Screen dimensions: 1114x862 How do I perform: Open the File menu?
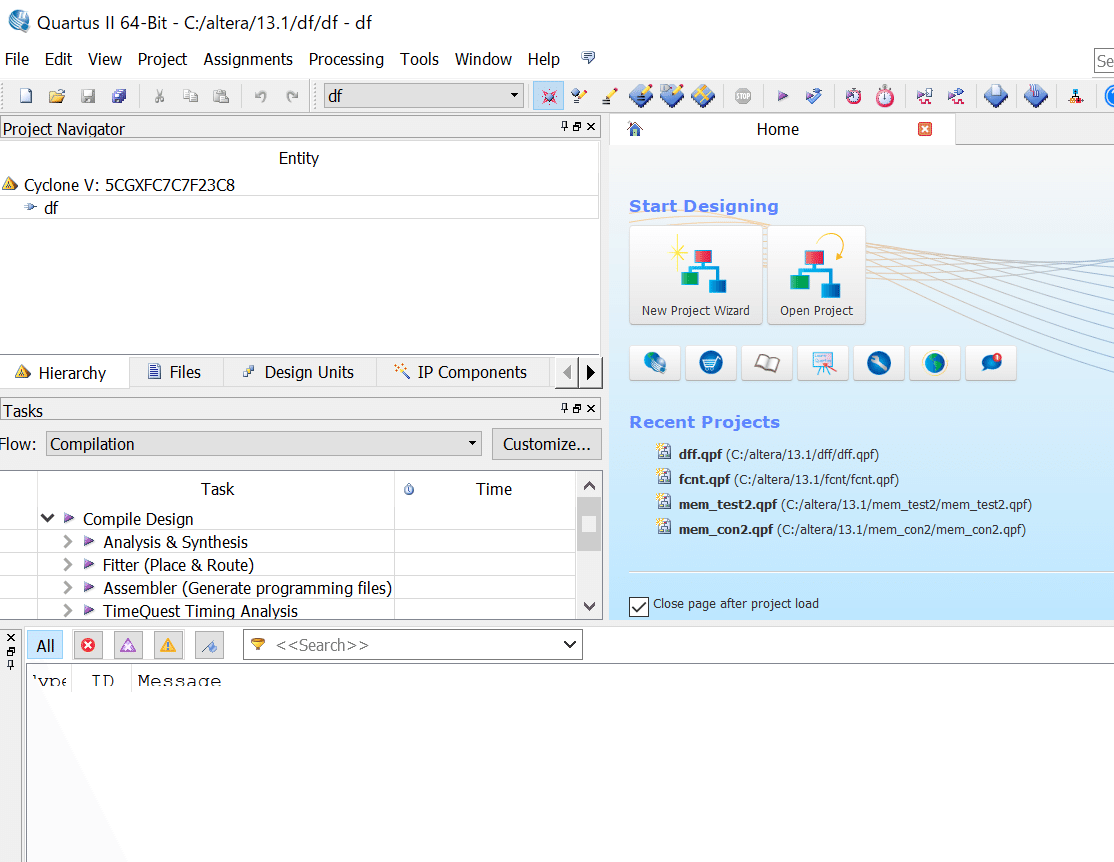coord(17,59)
